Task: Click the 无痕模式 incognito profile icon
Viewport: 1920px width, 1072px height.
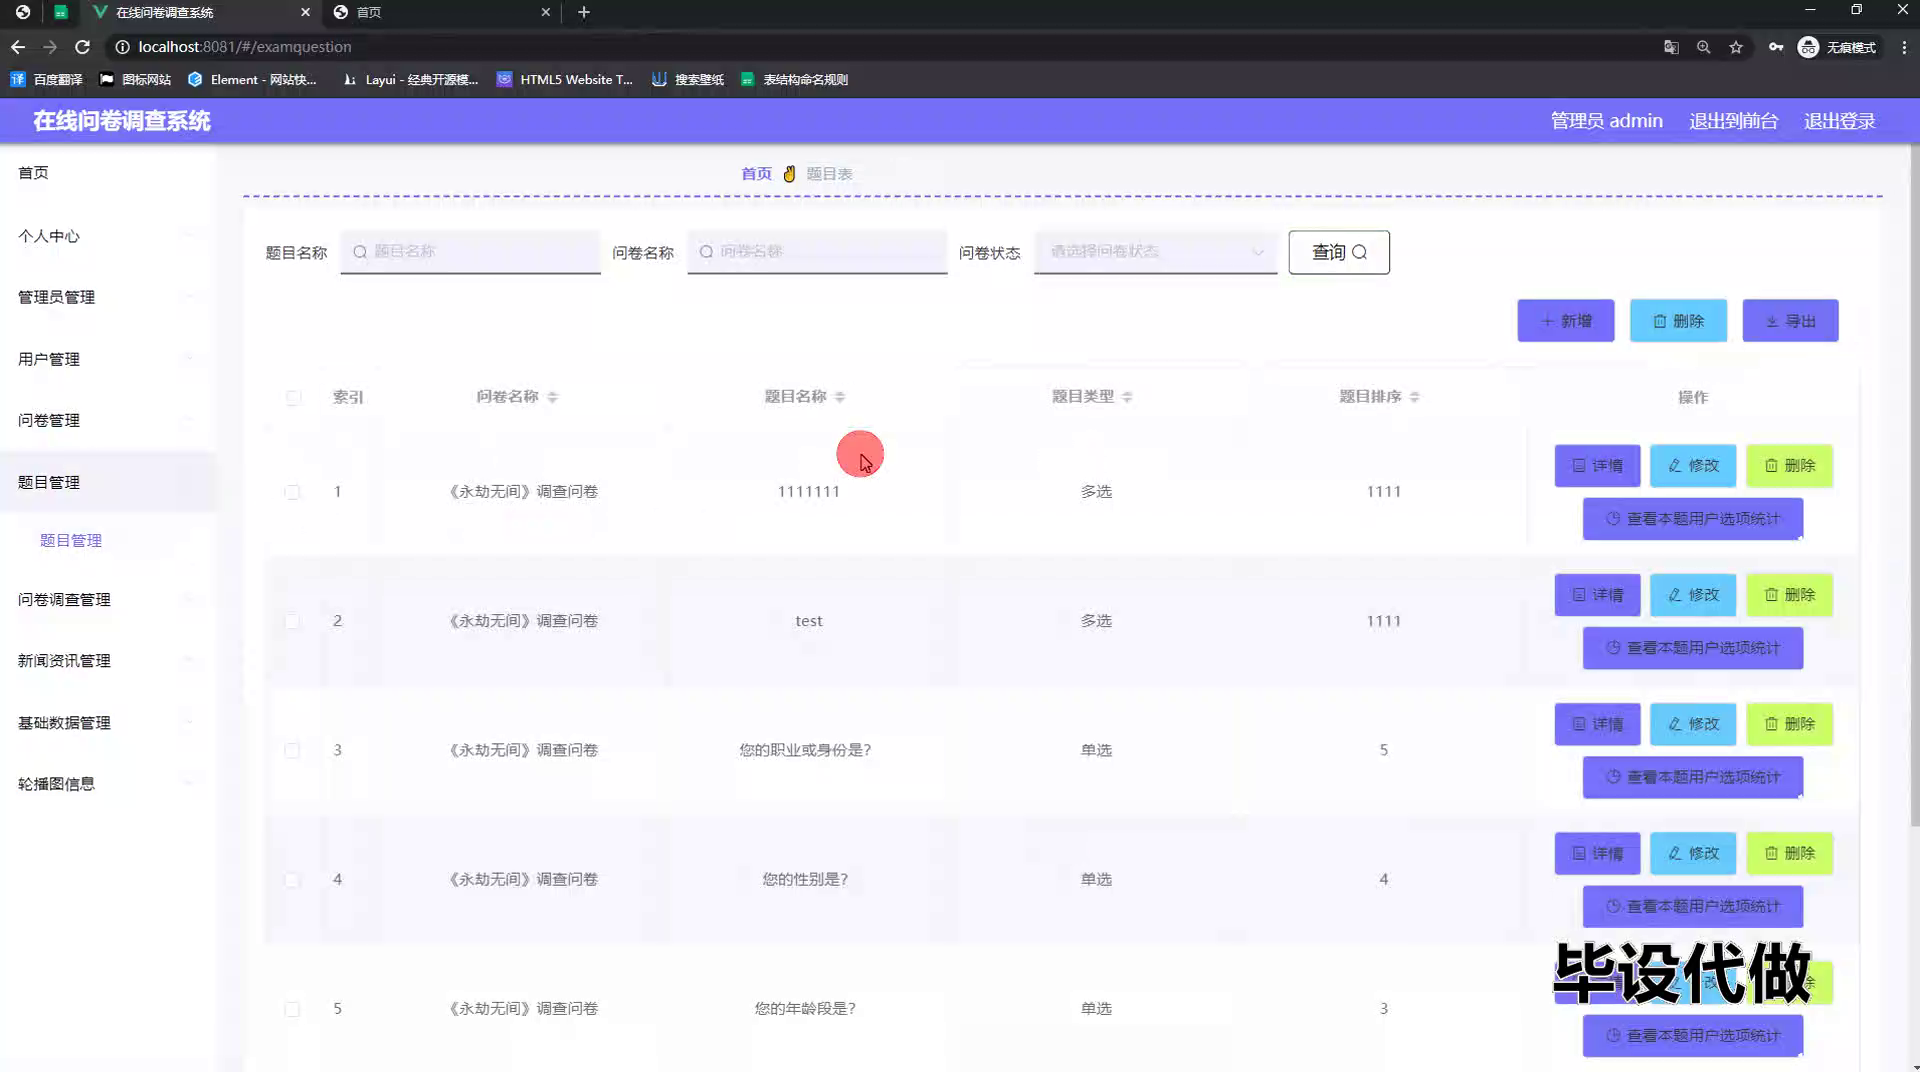Action: (x=1837, y=47)
